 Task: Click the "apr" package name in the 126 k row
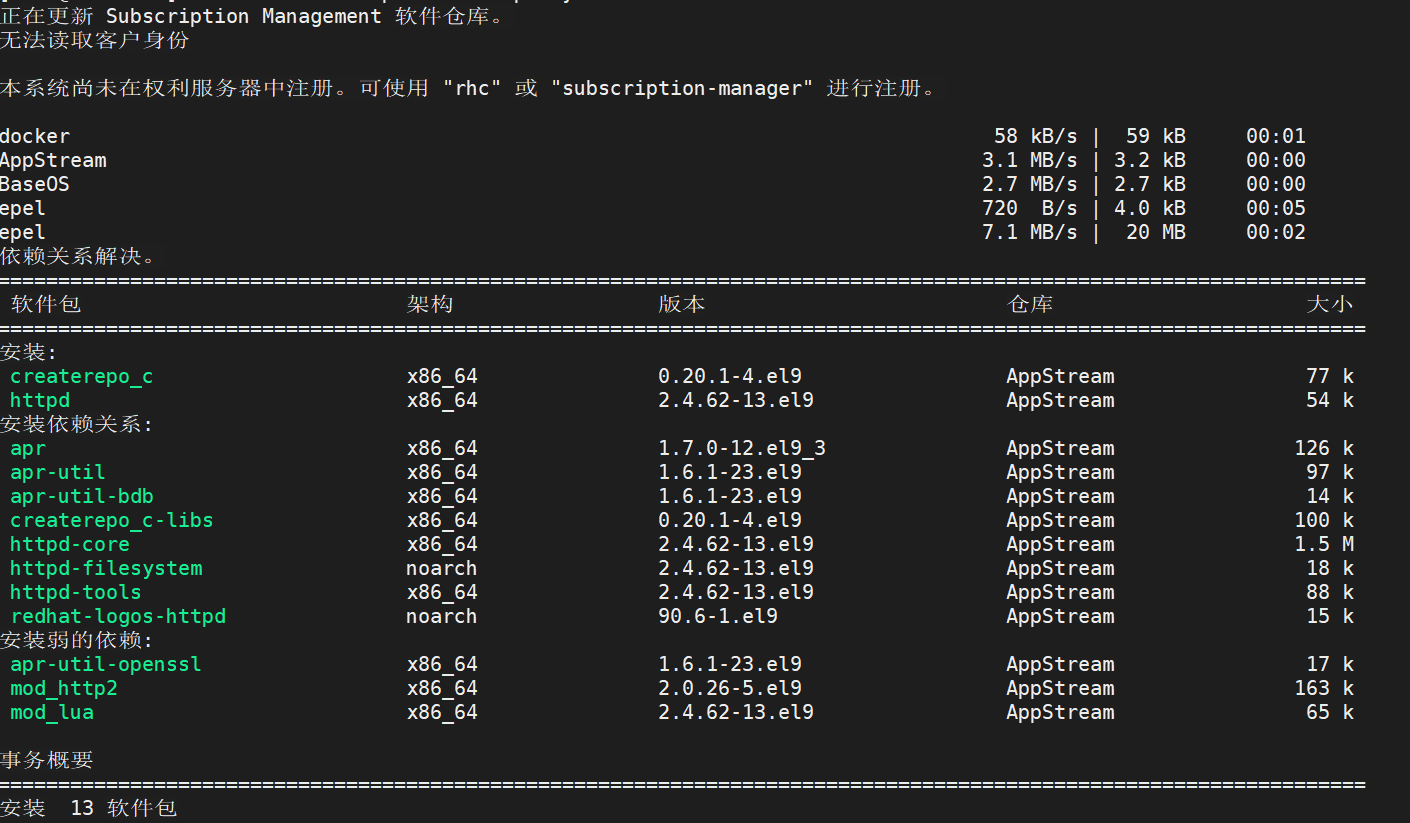coord(28,449)
